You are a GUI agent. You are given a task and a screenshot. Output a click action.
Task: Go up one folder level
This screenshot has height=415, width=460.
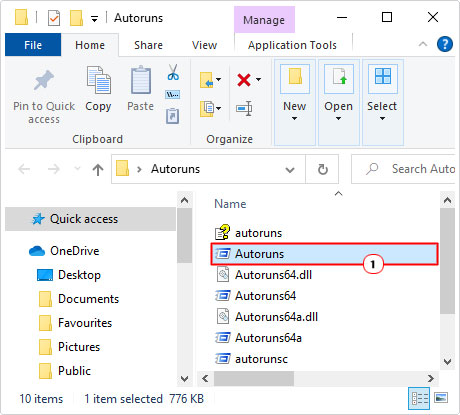coord(98,170)
